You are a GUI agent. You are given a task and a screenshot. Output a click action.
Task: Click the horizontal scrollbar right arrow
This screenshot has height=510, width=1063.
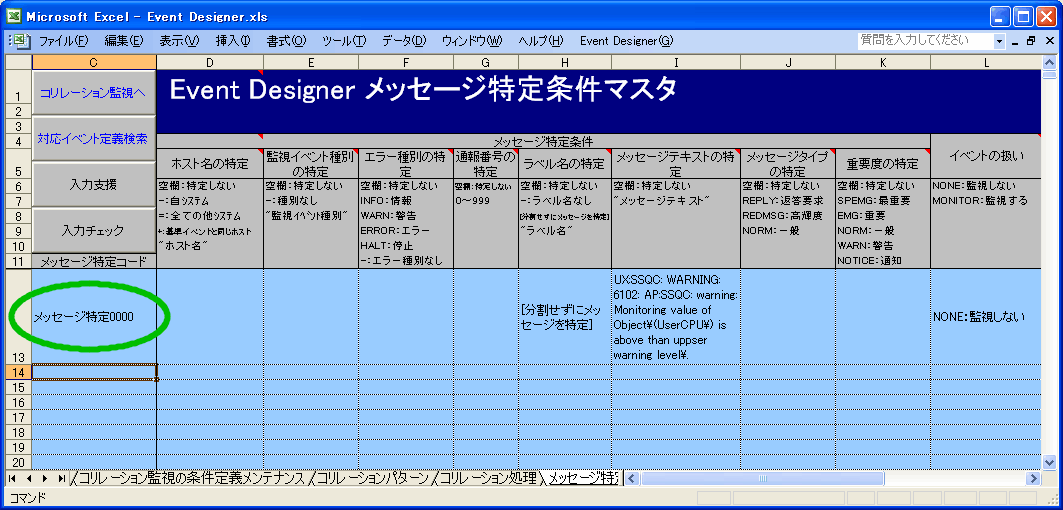[x=1034, y=478]
